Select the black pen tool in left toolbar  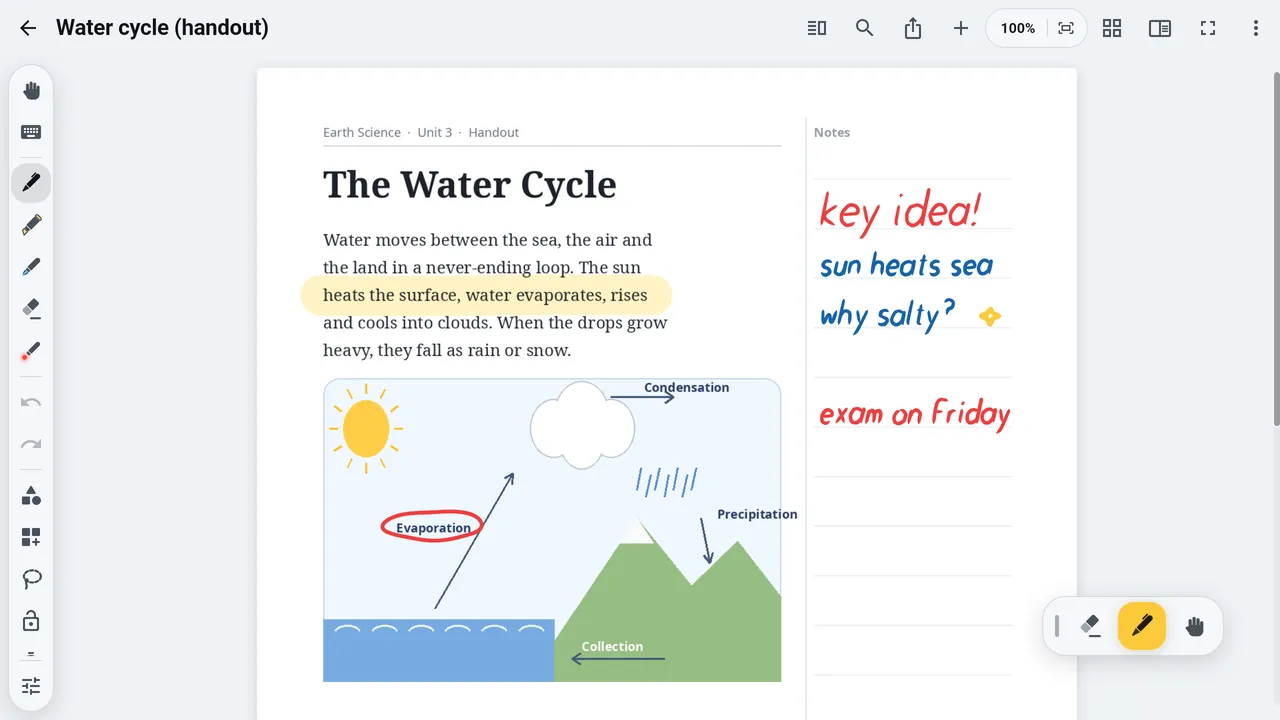click(31, 183)
